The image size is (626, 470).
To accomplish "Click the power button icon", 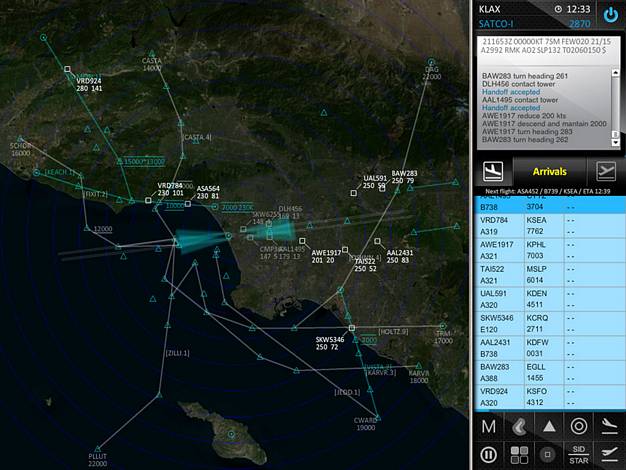I will 611,15.
